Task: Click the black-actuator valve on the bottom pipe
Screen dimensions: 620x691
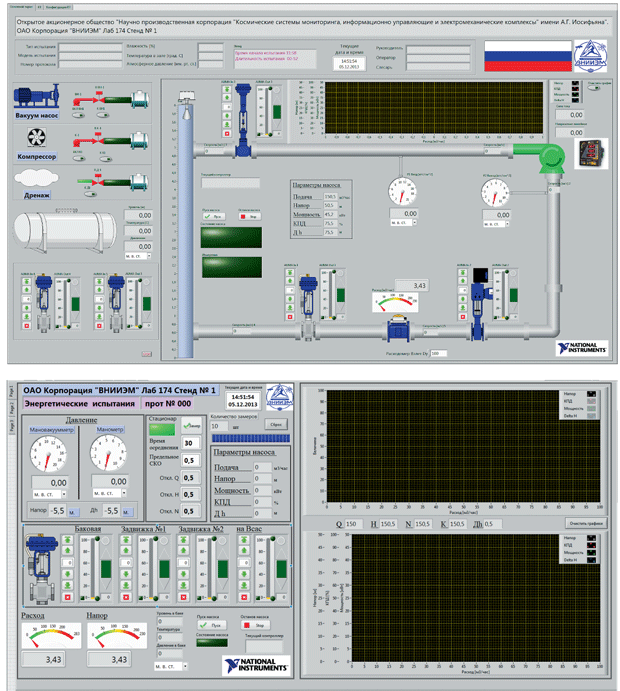Action: click(x=479, y=304)
